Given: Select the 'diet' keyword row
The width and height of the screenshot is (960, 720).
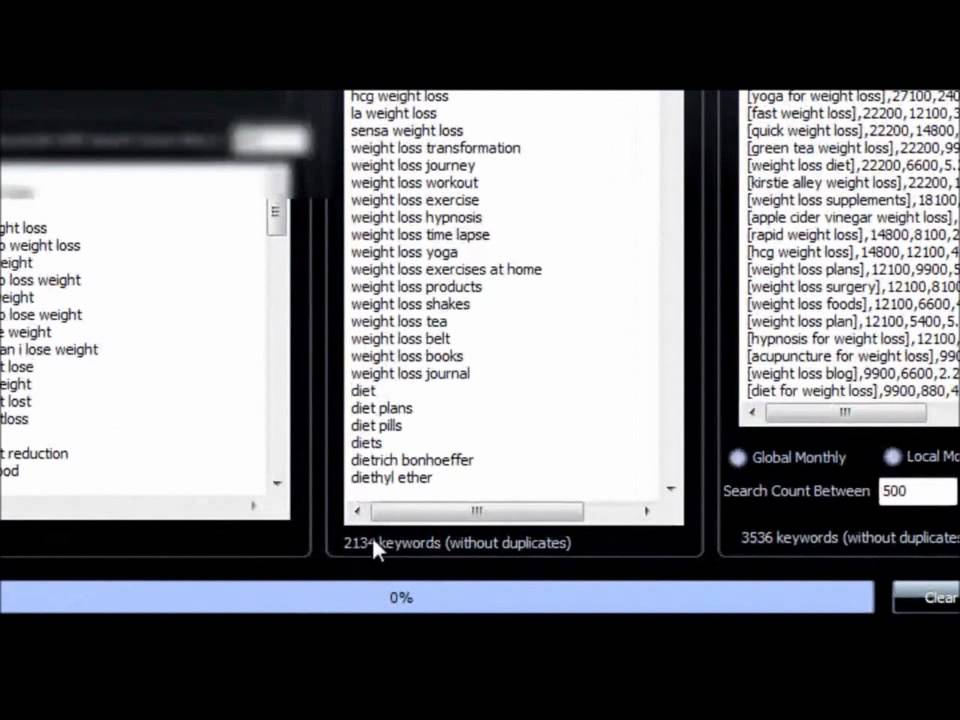Looking at the screenshot, I should click(x=363, y=391).
